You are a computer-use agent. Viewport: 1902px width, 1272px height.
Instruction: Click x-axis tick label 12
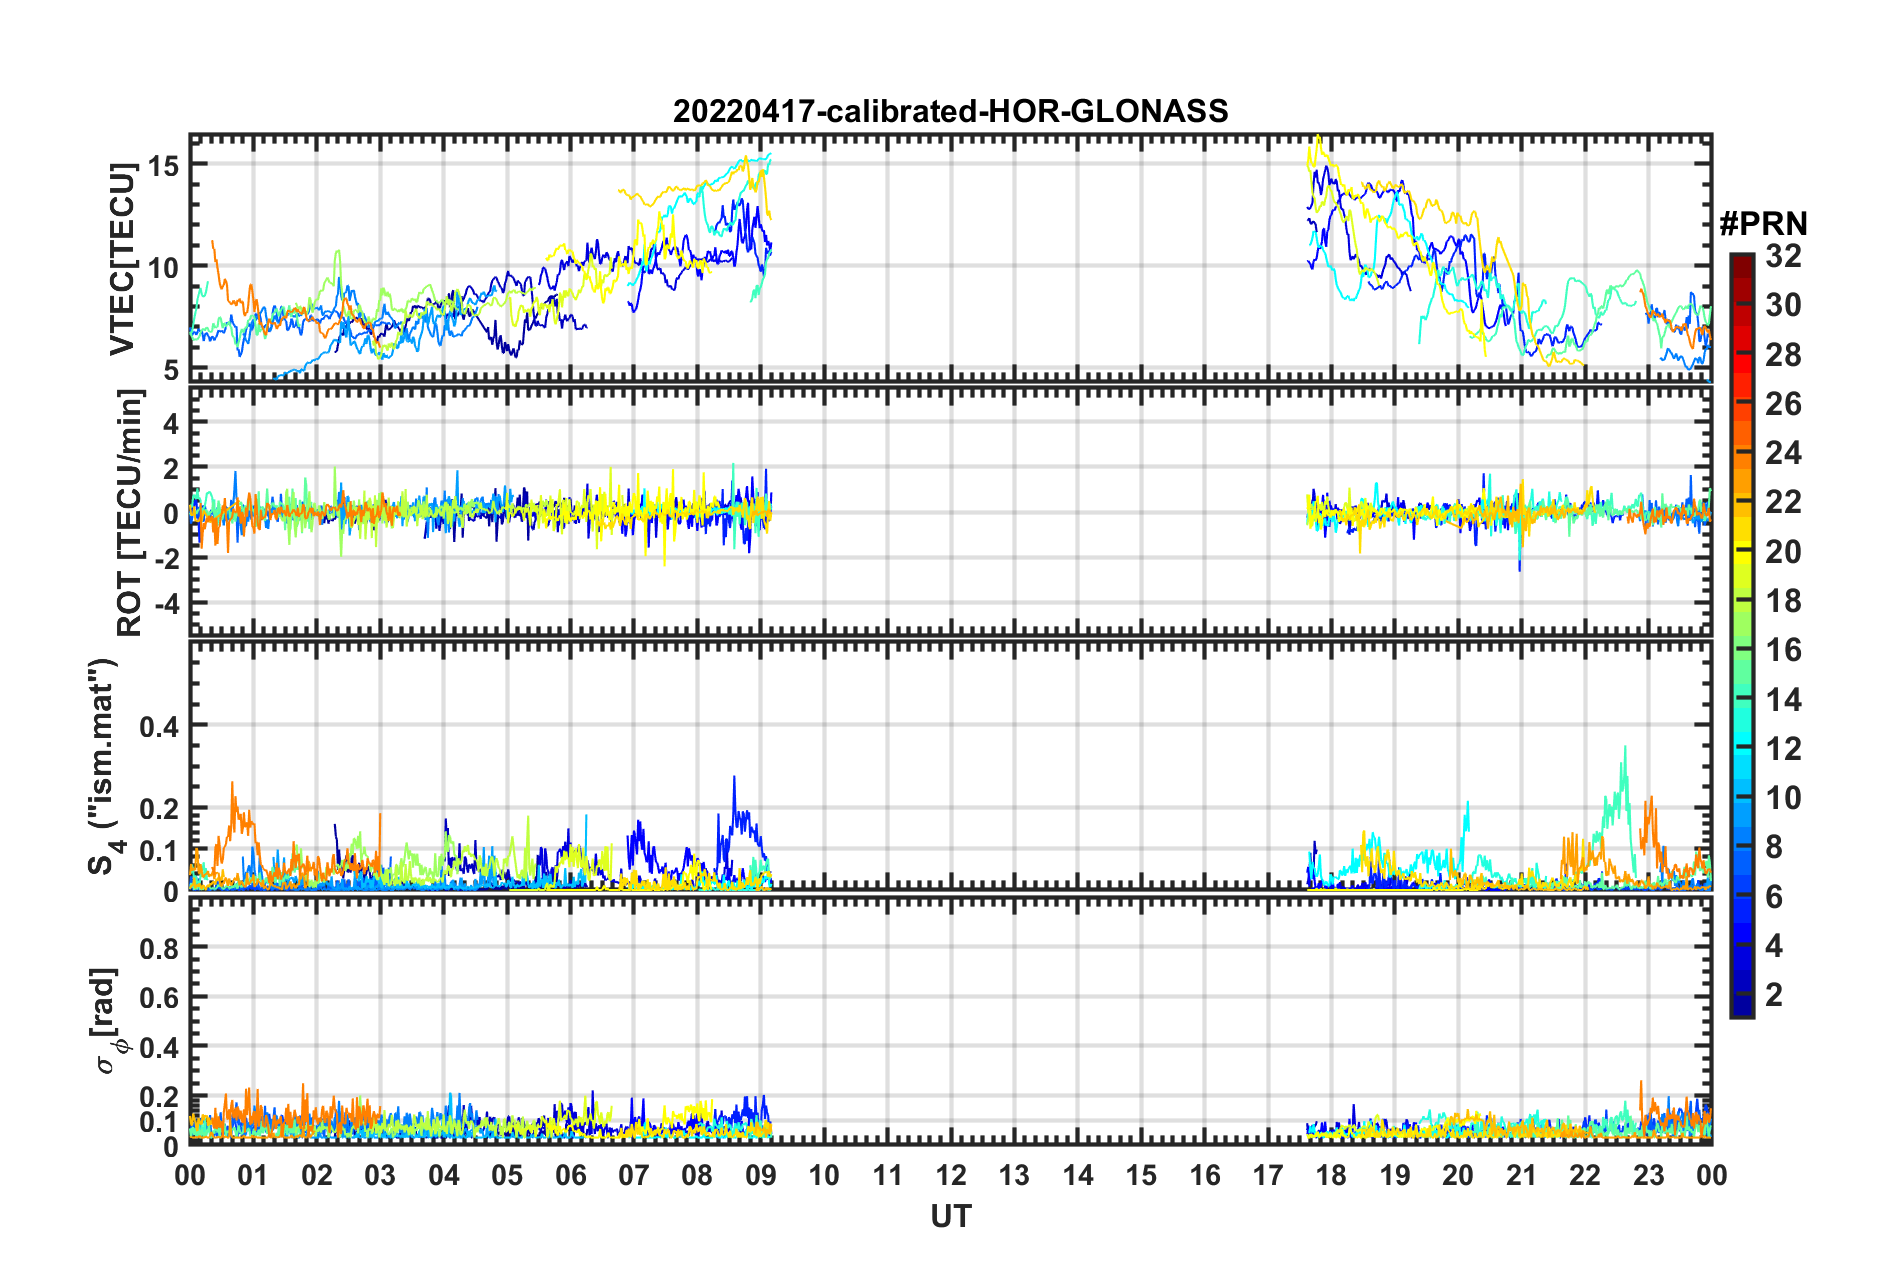[951, 1175]
